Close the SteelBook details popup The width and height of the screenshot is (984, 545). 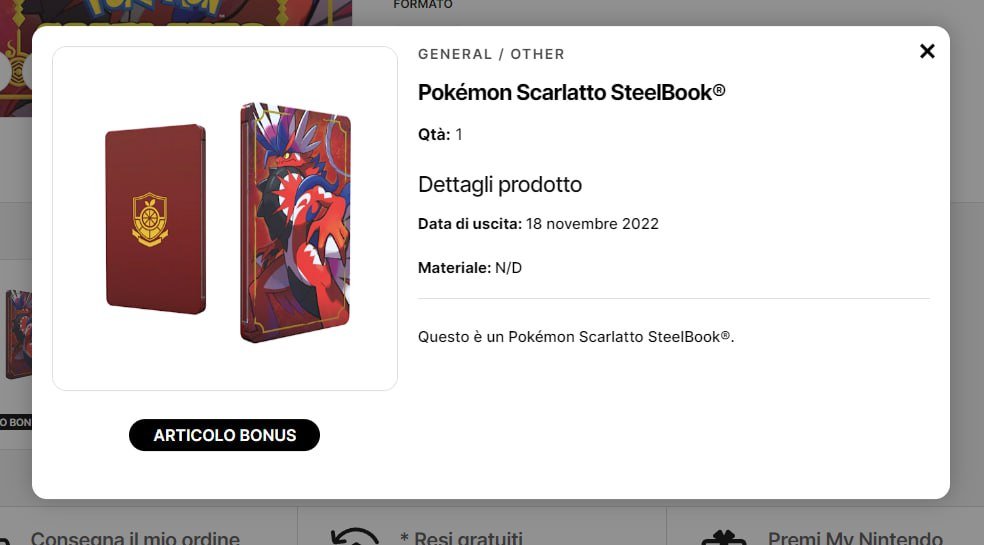pyautogui.click(x=927, y=51)
